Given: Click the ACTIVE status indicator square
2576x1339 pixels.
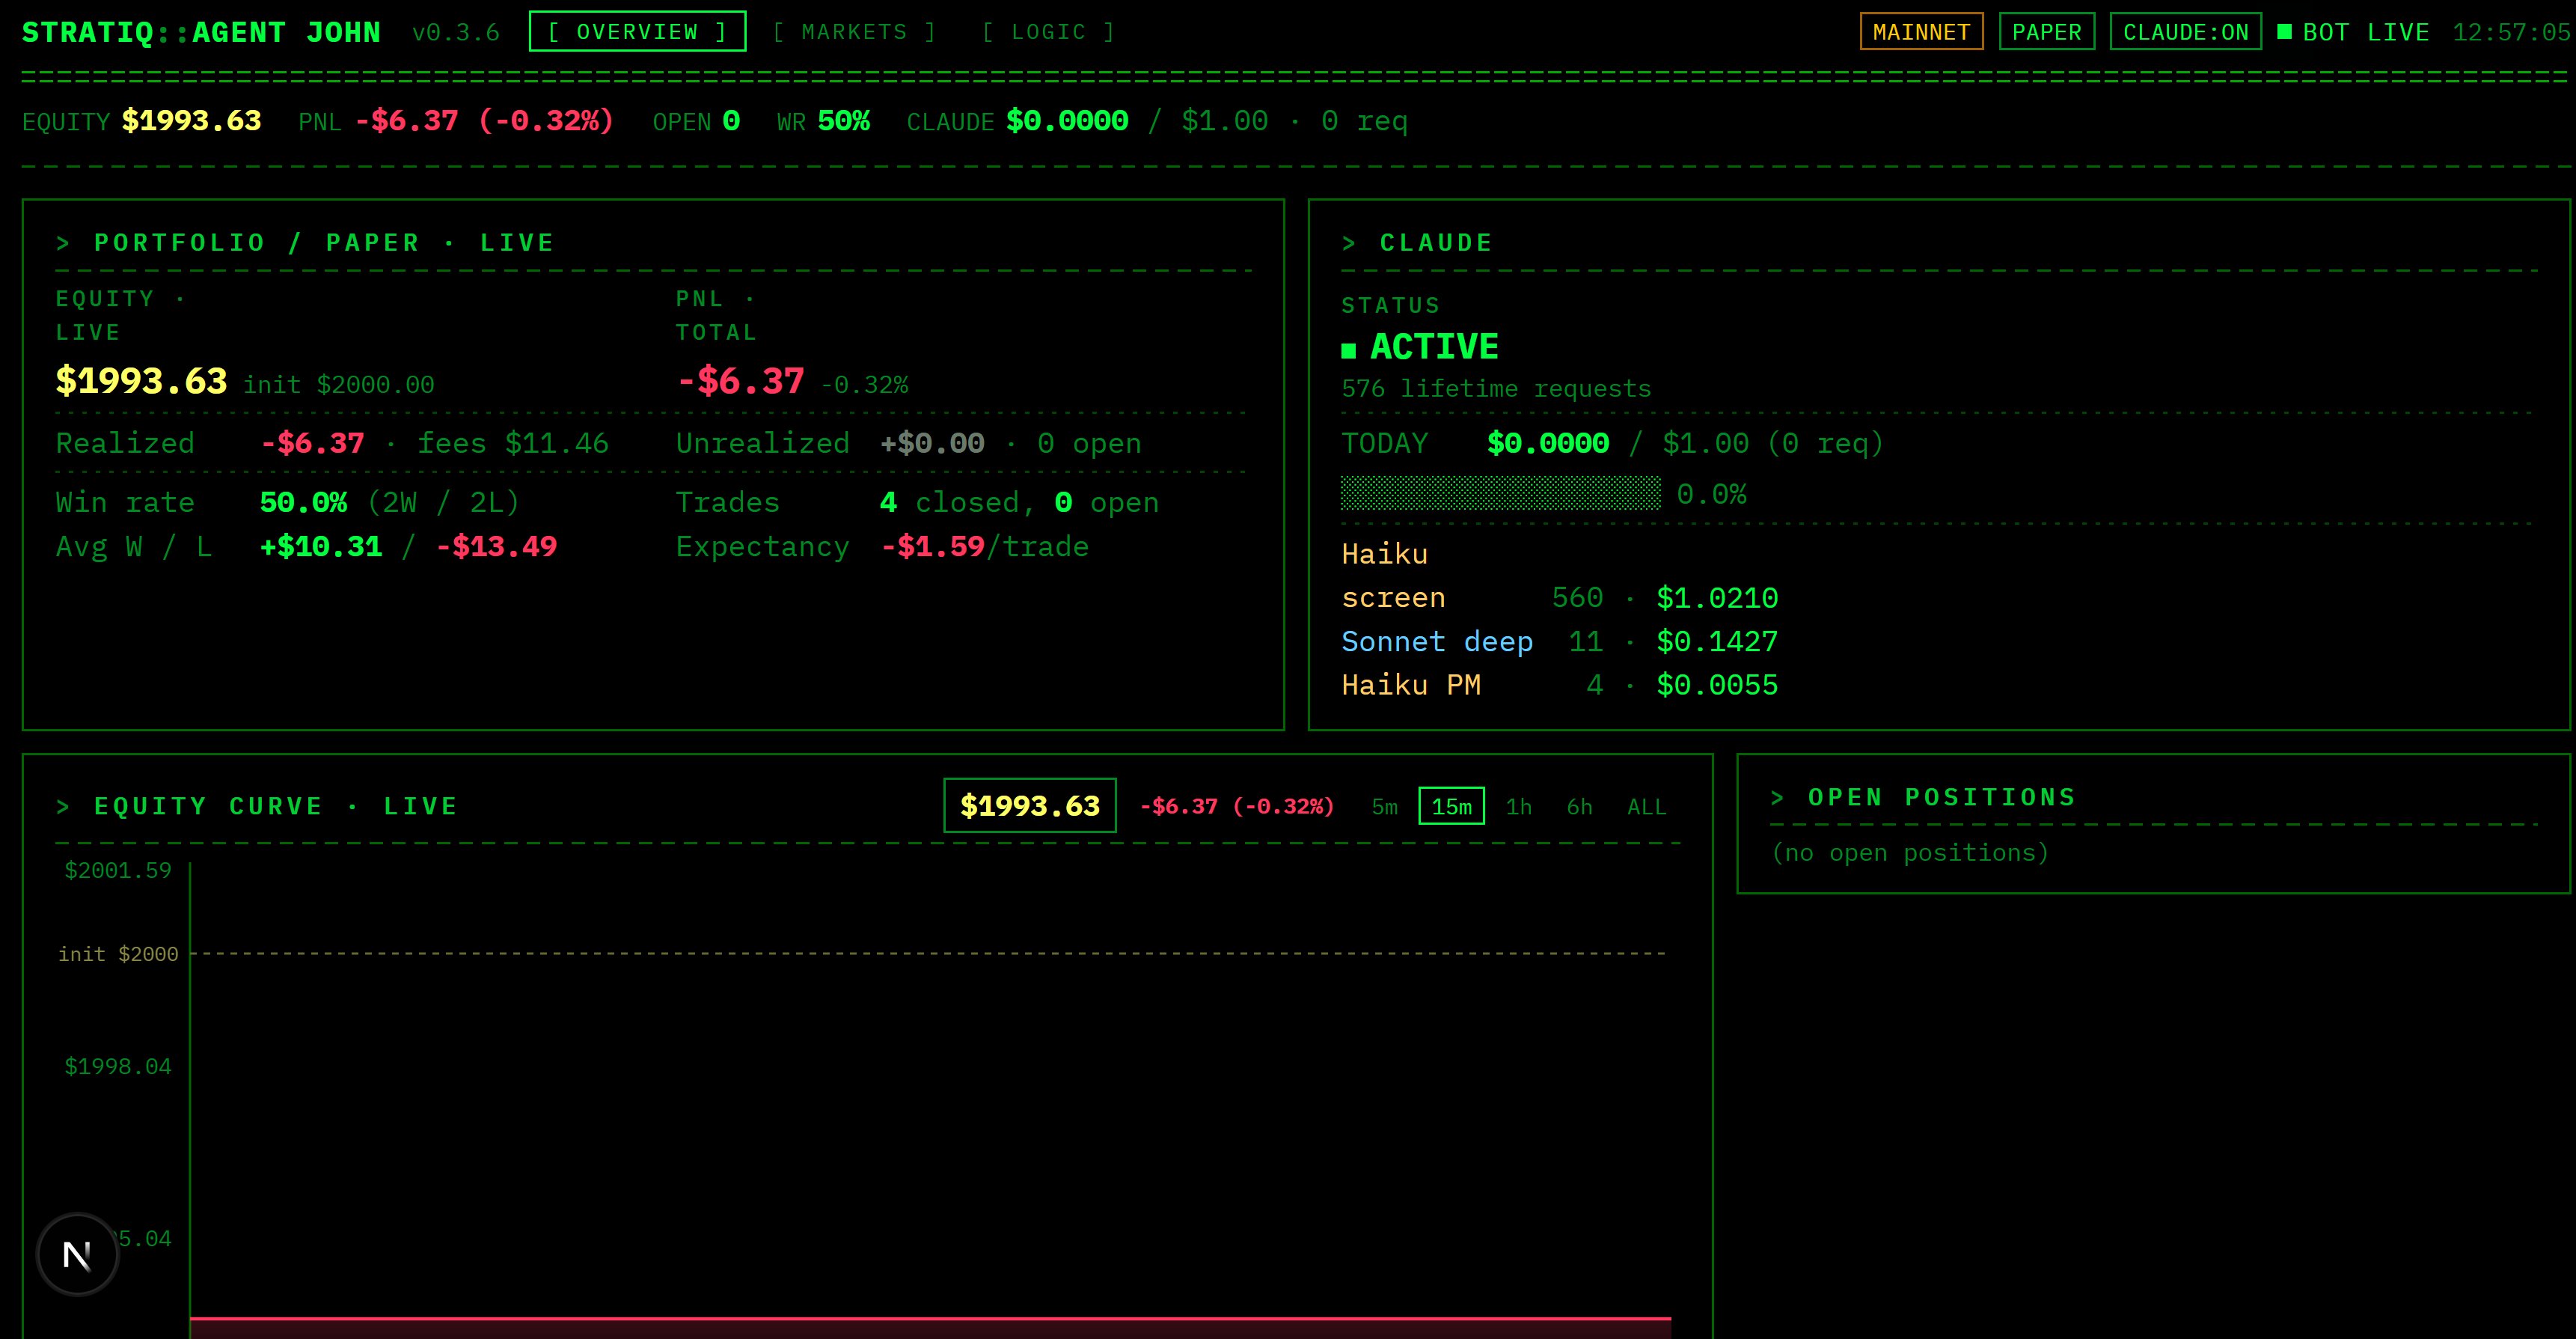Looking at the screenshot, I should click(x=1348, y=350).
